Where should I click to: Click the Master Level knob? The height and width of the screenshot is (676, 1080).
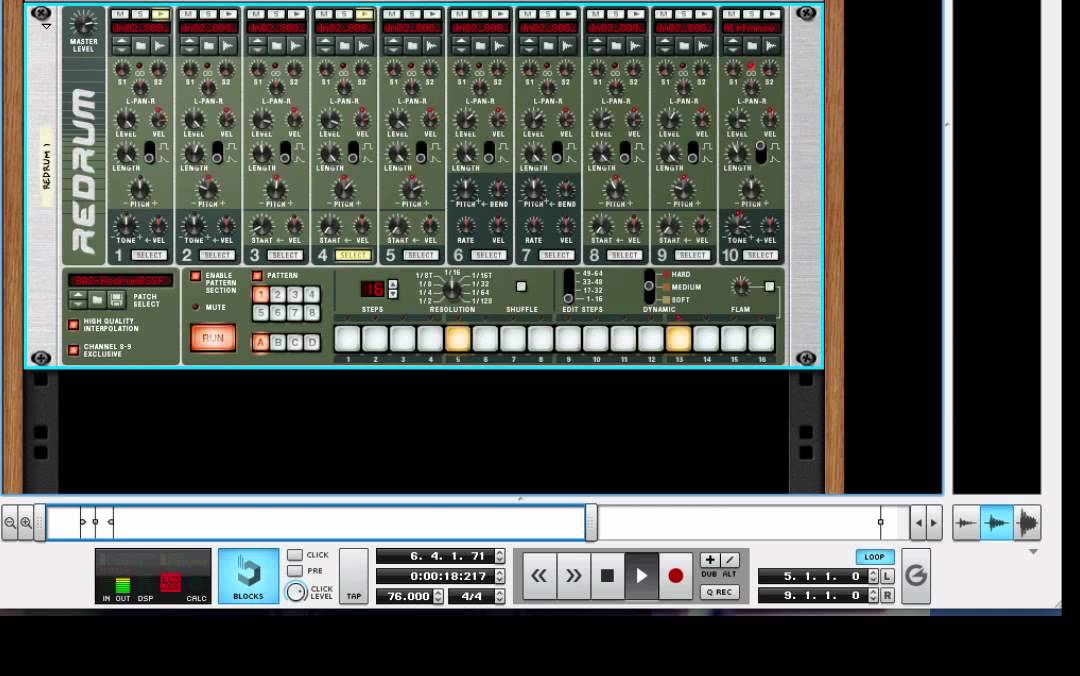83,23
